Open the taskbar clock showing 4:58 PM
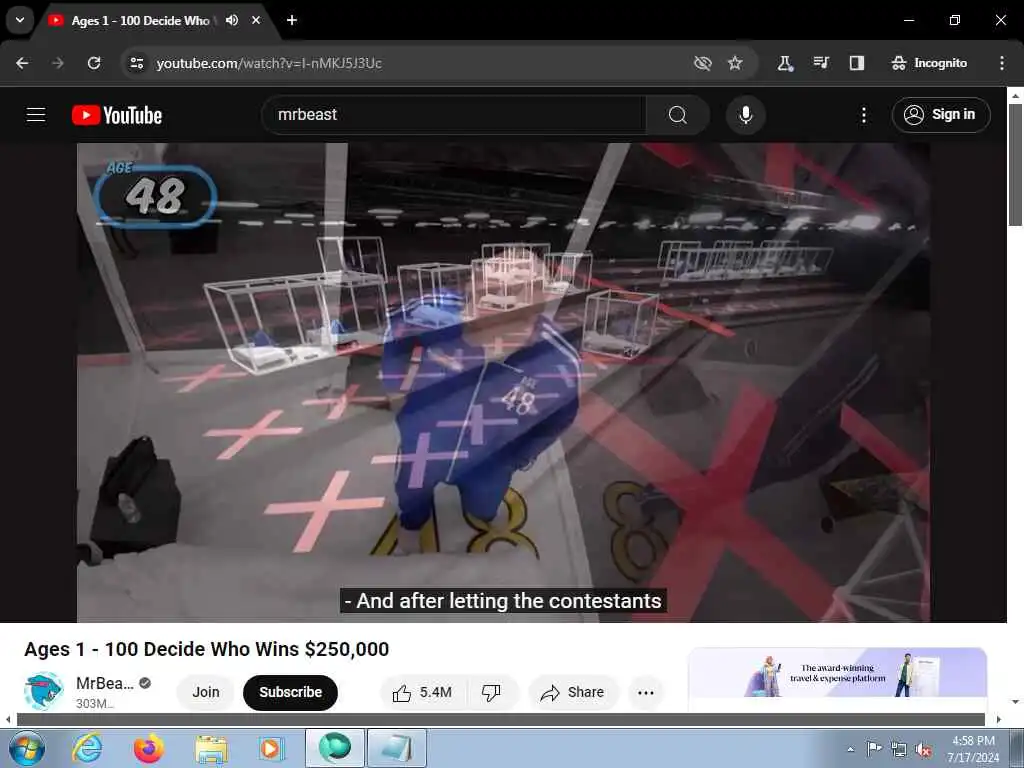Viewport: 1024px width, 768px height. (x=973, y=749)
